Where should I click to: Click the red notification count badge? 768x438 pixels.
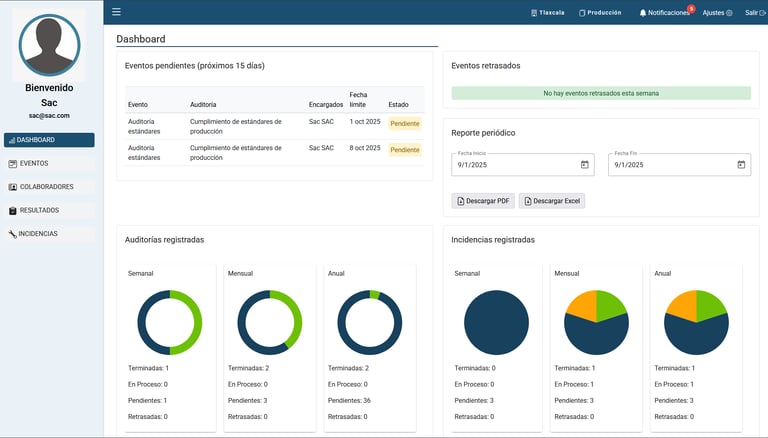(691, 8)
